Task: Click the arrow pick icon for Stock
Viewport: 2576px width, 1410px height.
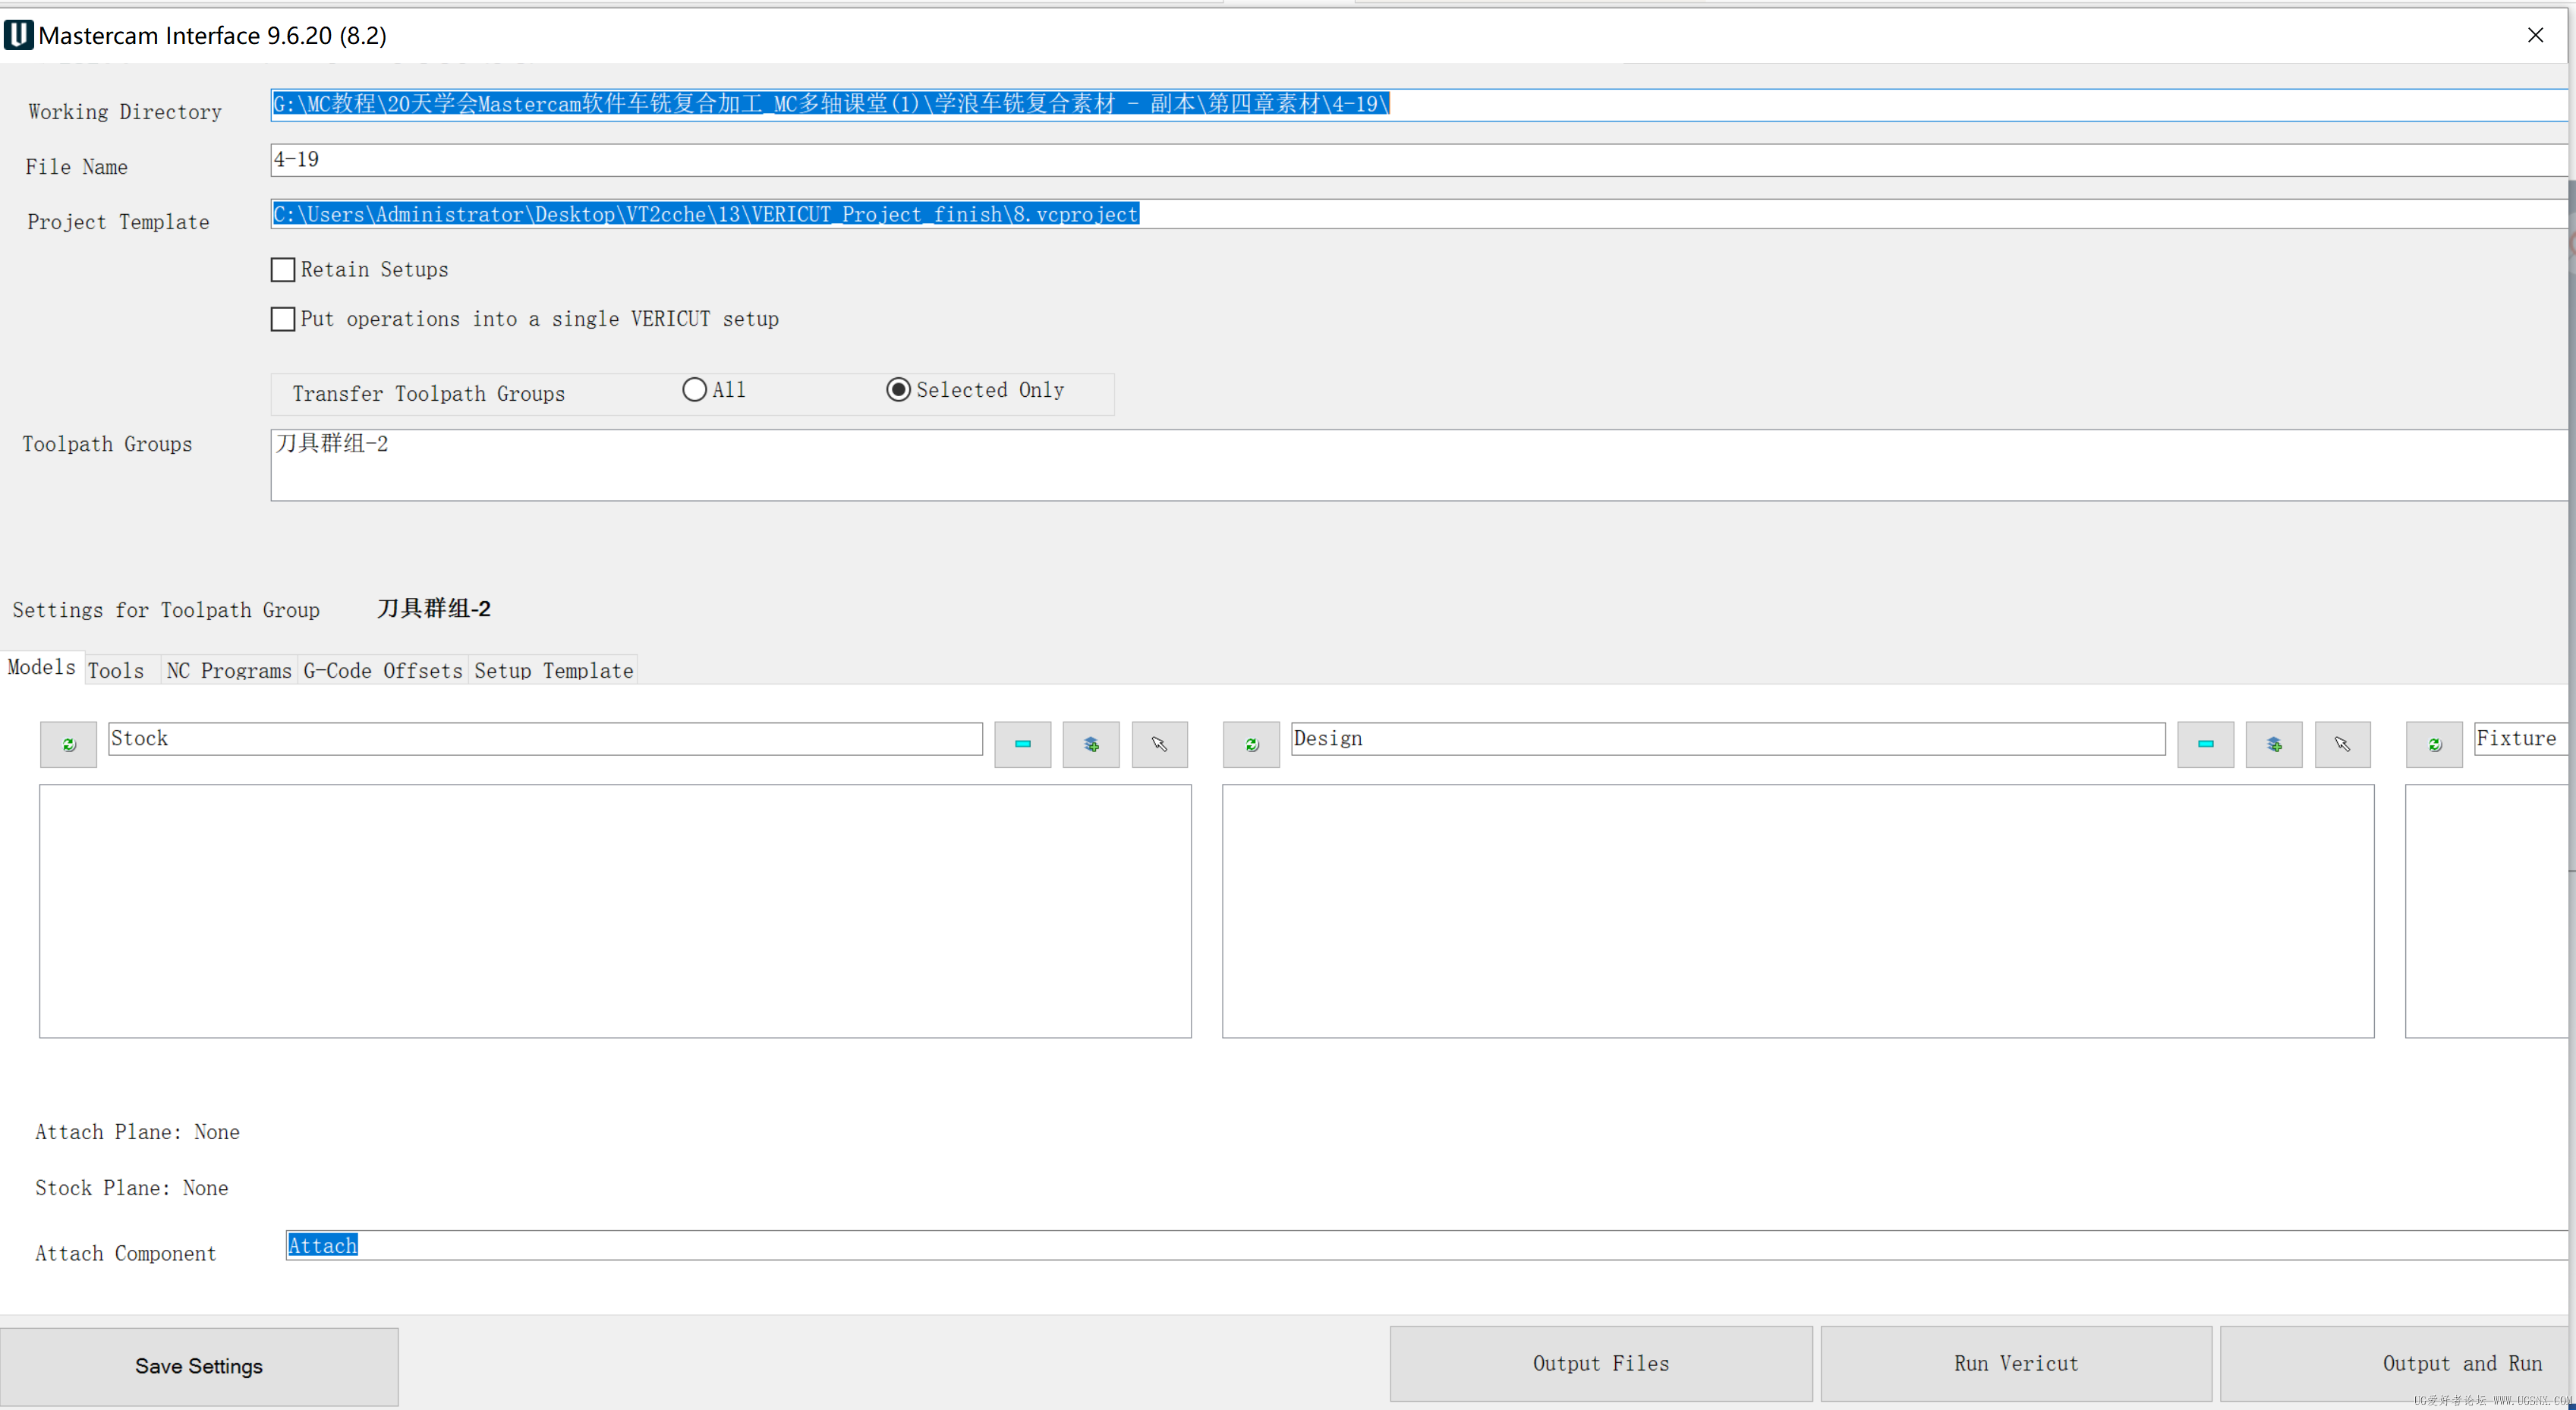Action: tap(1160, 744)
